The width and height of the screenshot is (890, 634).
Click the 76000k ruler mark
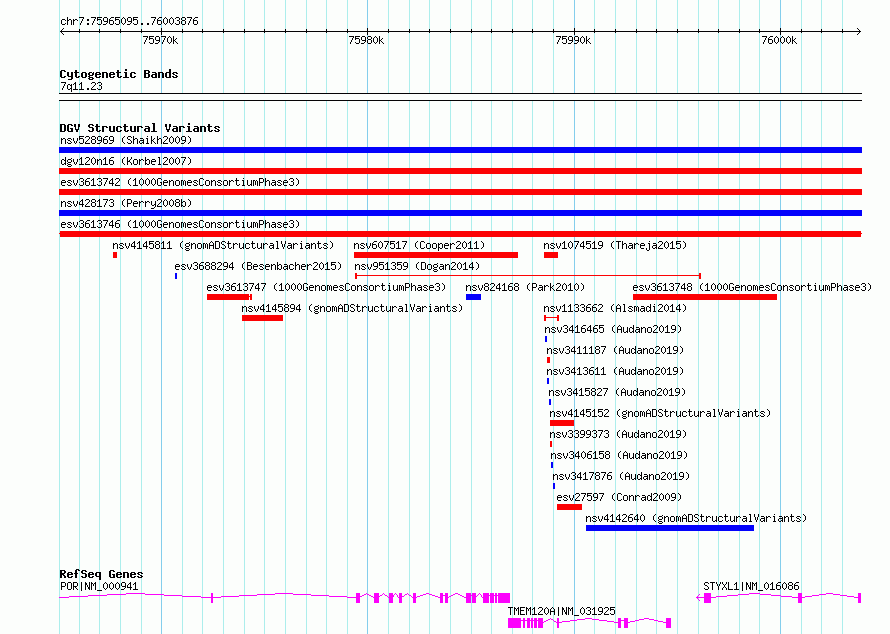point(779,40)
